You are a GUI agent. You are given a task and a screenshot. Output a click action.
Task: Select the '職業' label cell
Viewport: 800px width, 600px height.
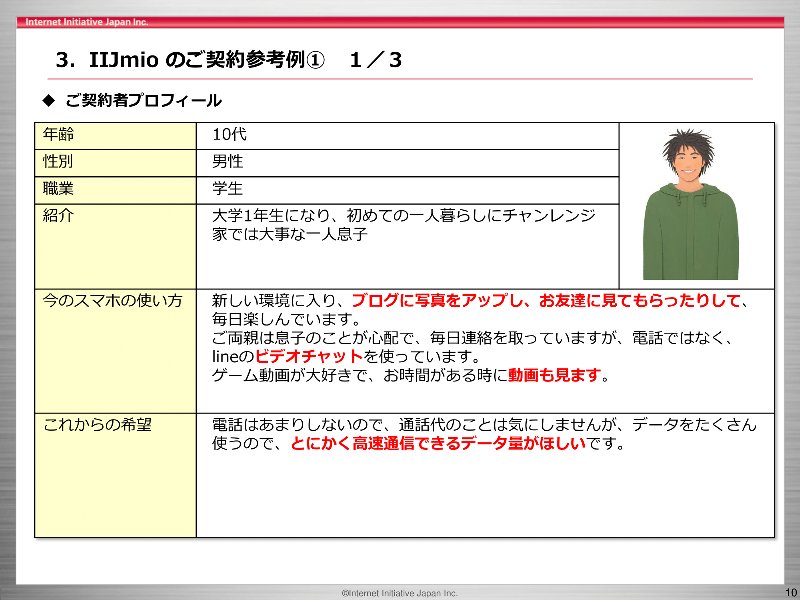(x=115, y=190)
